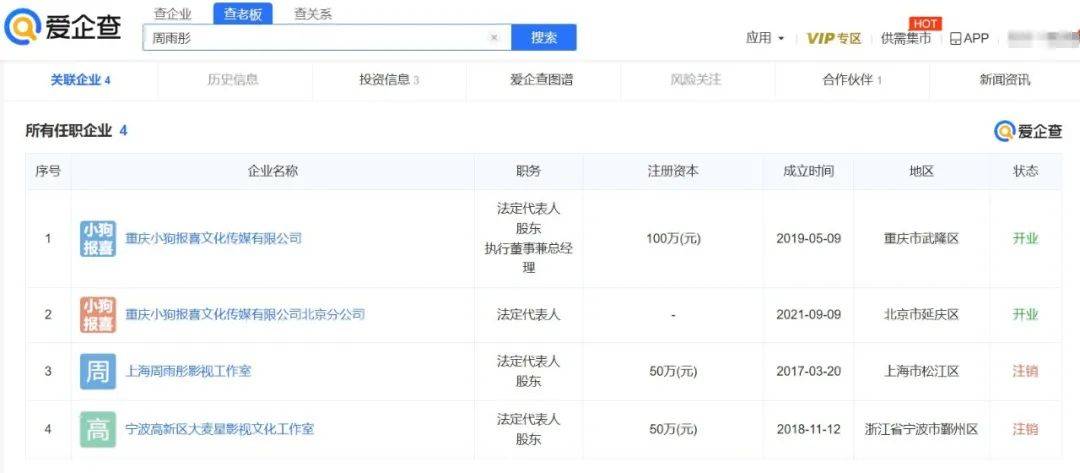Open the 关联企业 4 tab
1080x473 pixels.
[81, 80]
